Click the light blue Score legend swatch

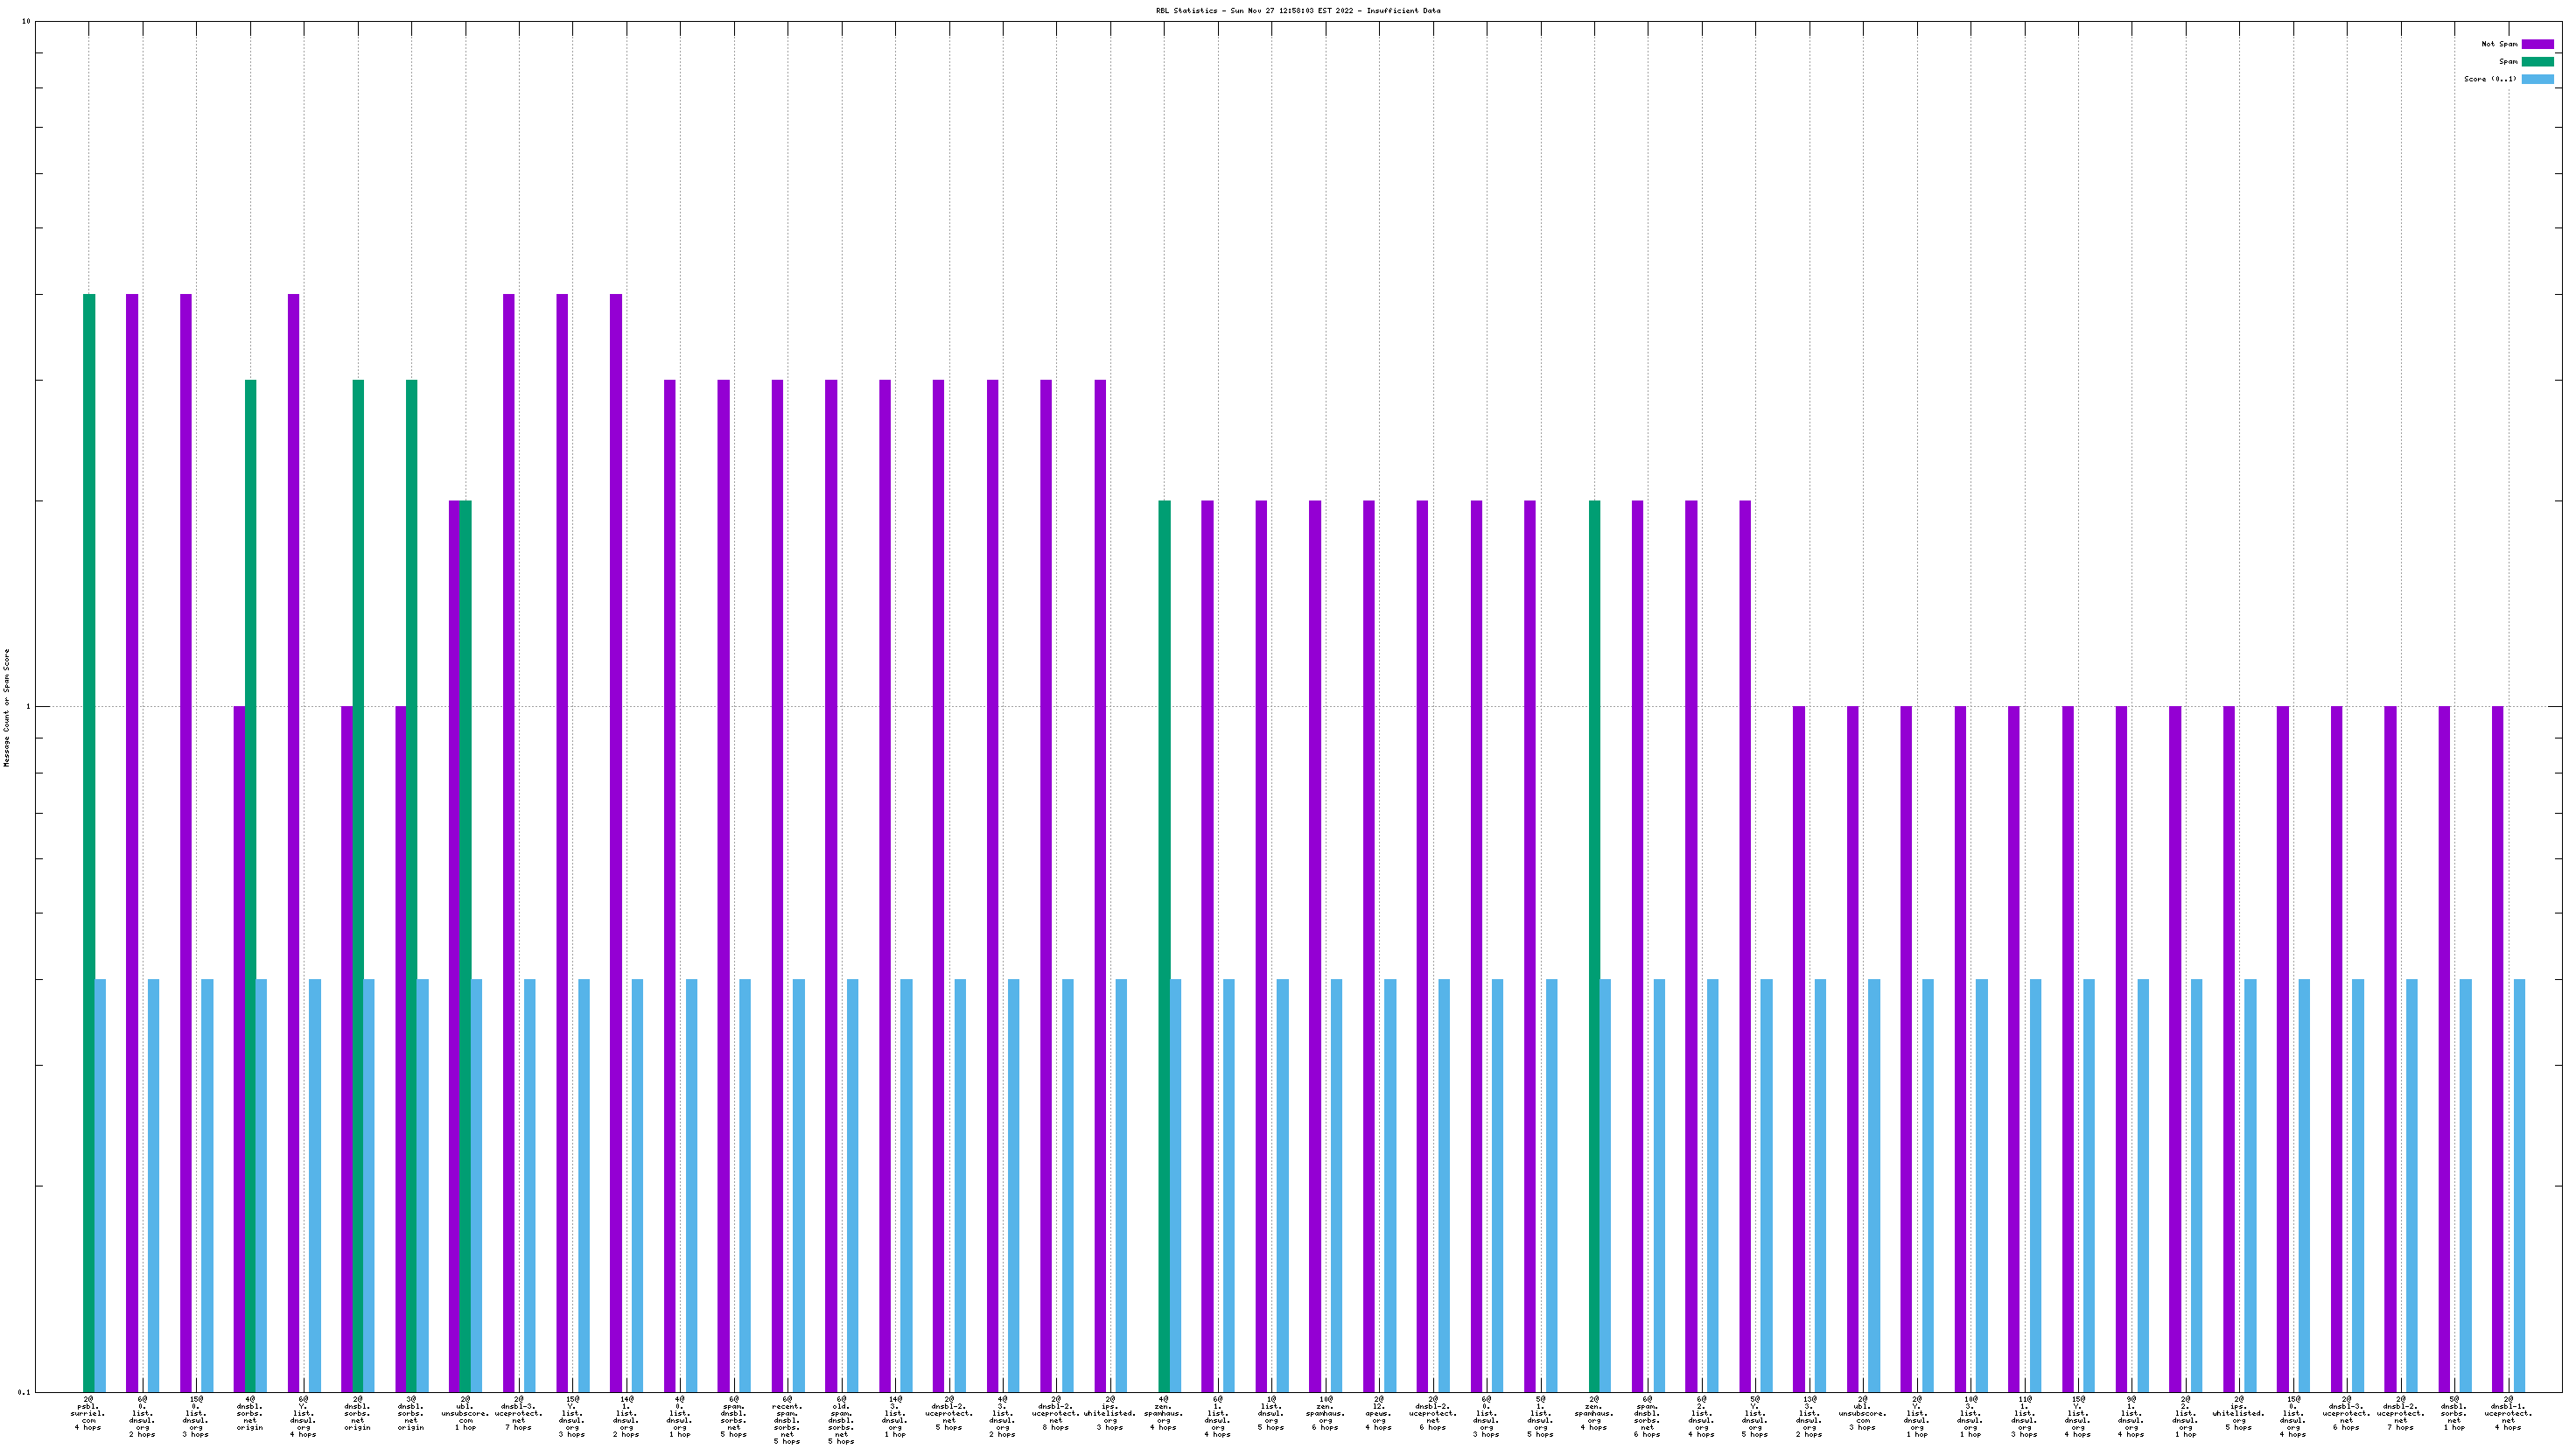coord(2537,79)
